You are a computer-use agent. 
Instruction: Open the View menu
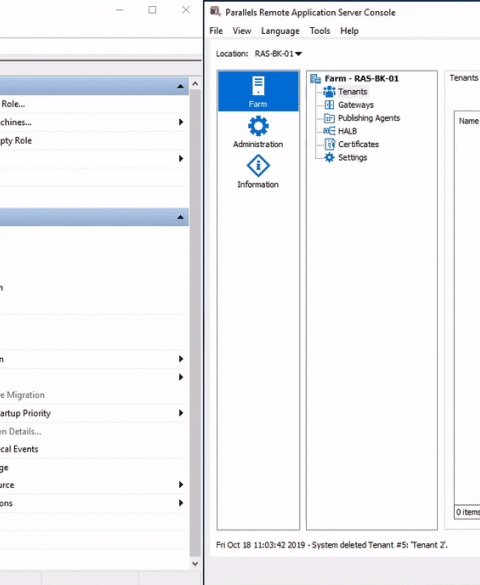pos(242,31)
